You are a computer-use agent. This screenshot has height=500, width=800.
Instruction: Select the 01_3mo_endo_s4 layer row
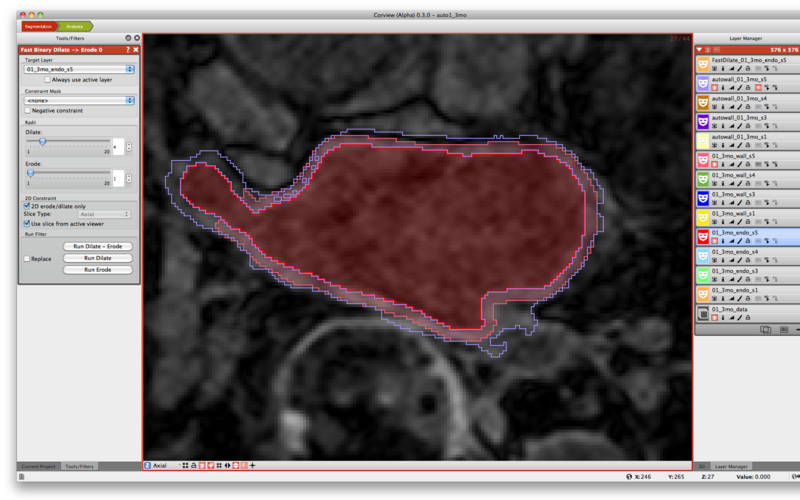745,252
